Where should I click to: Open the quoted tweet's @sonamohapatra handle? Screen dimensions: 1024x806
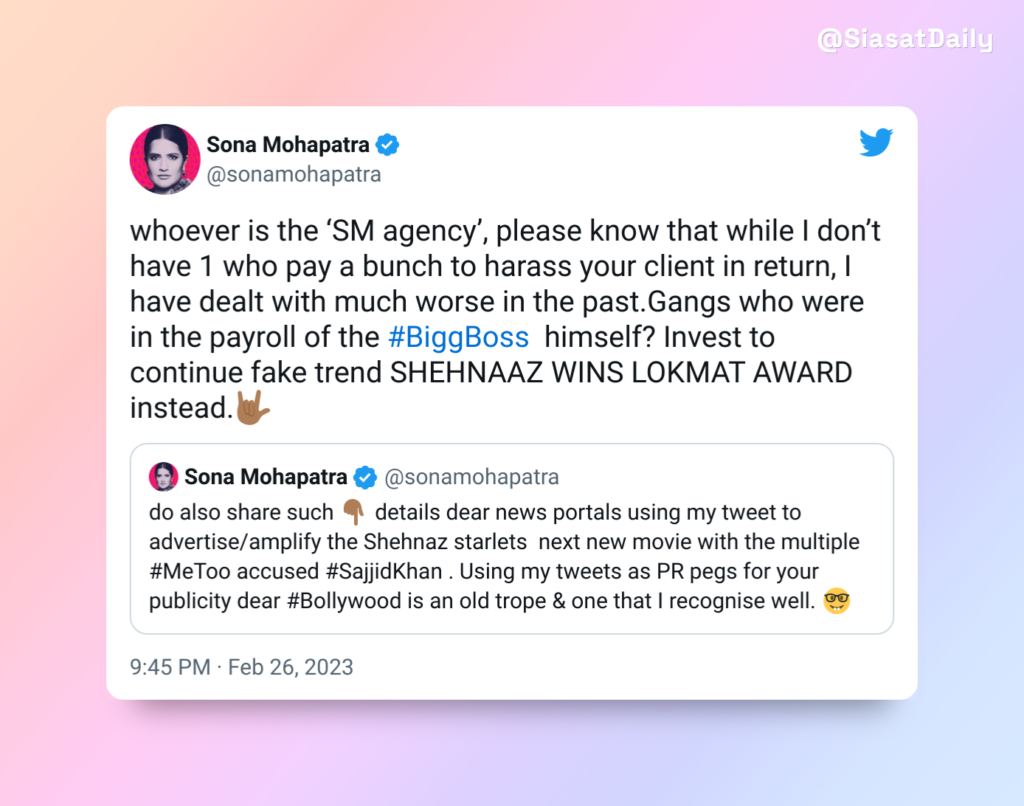(472, 477)
